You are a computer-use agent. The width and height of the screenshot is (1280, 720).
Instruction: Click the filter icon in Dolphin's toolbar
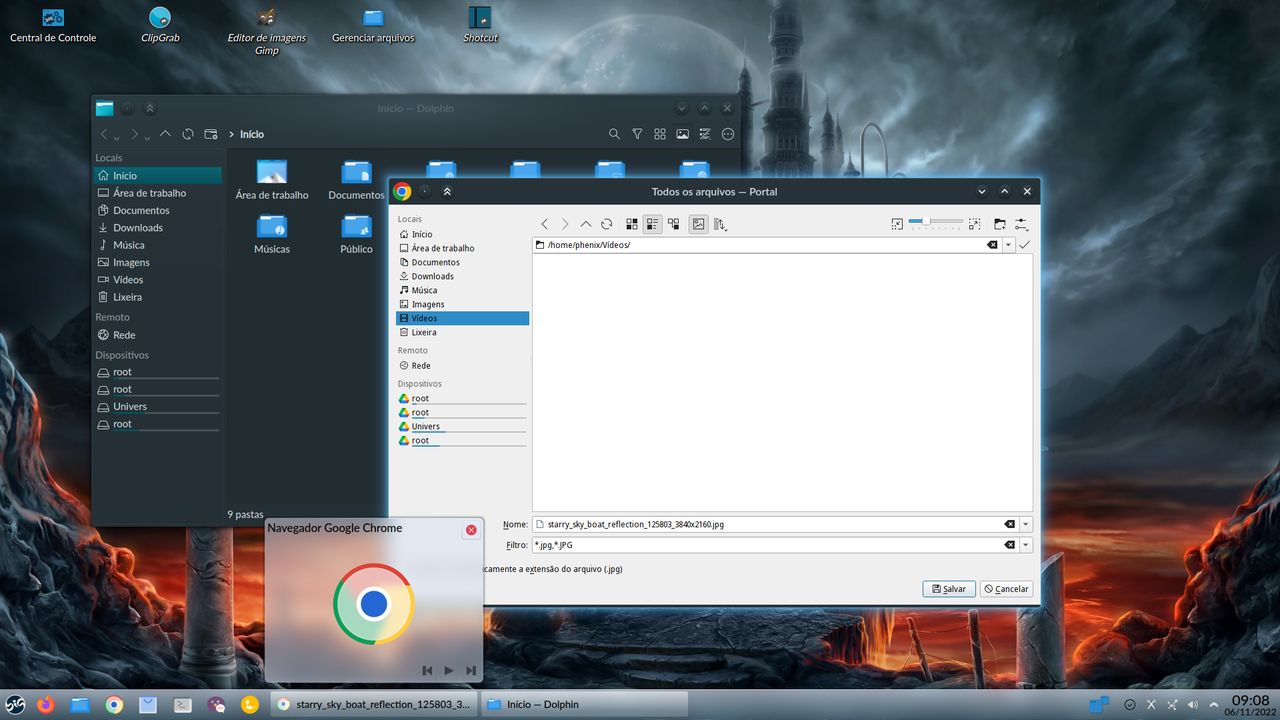(x=637, y=134)
